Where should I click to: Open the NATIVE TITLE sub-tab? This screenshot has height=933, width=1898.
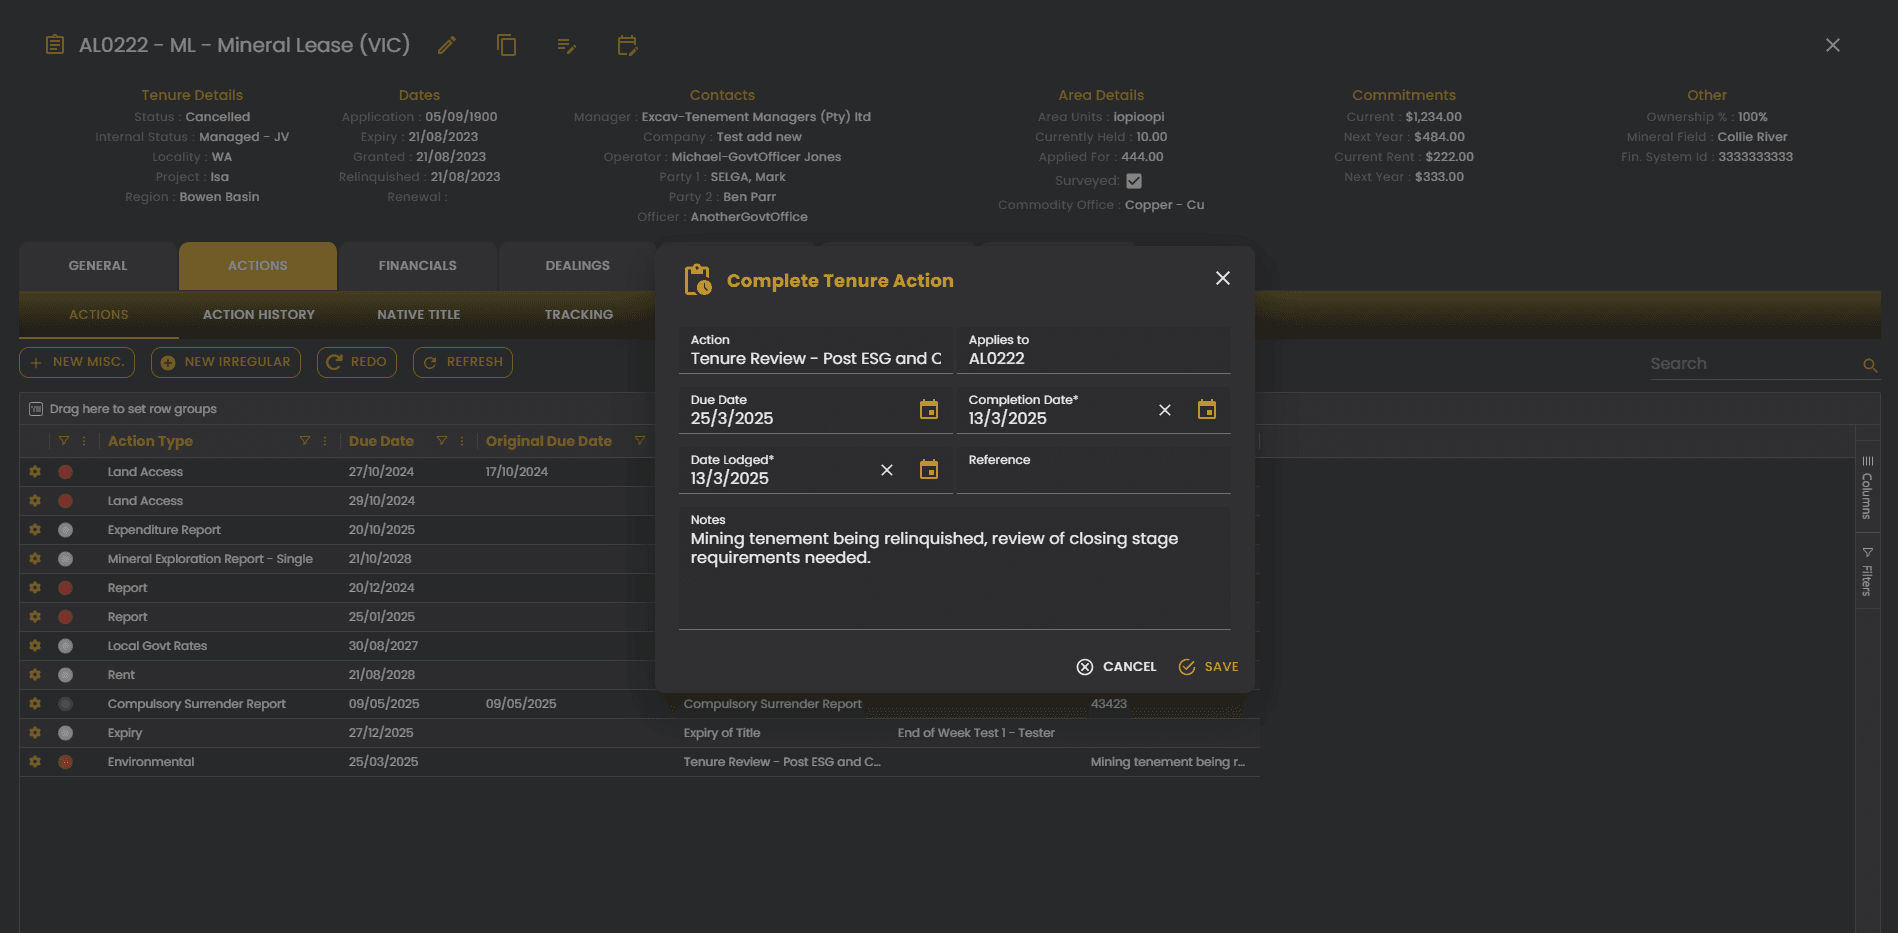click(419, 315)
